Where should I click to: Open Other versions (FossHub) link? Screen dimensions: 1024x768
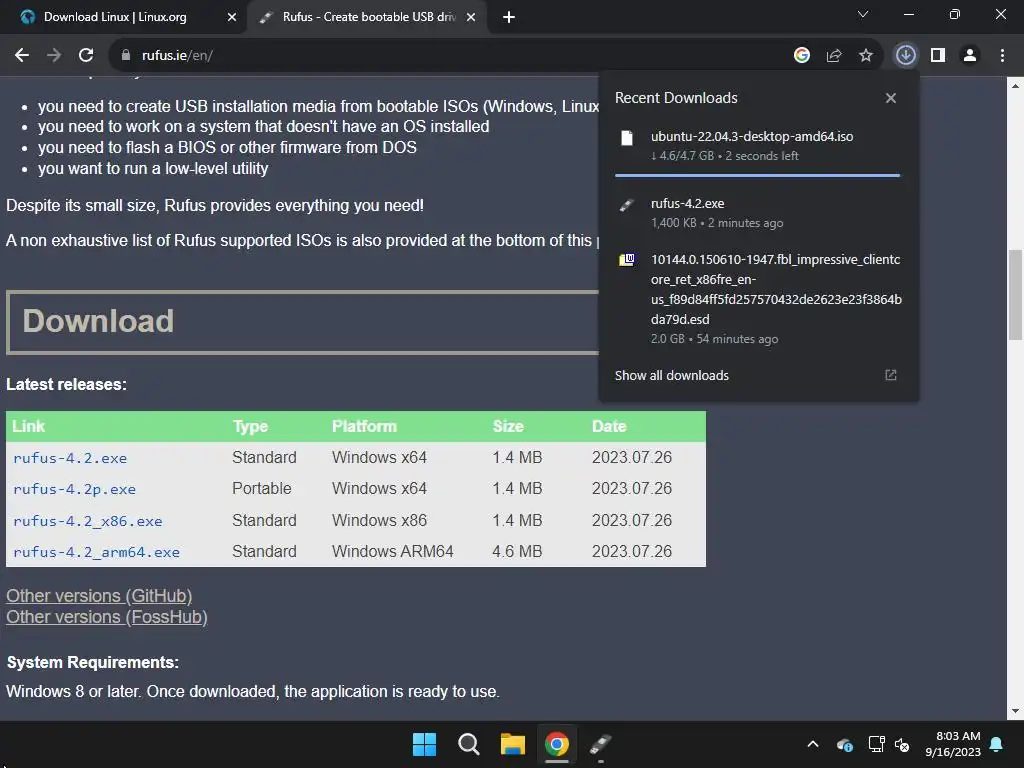click(106, 617)
